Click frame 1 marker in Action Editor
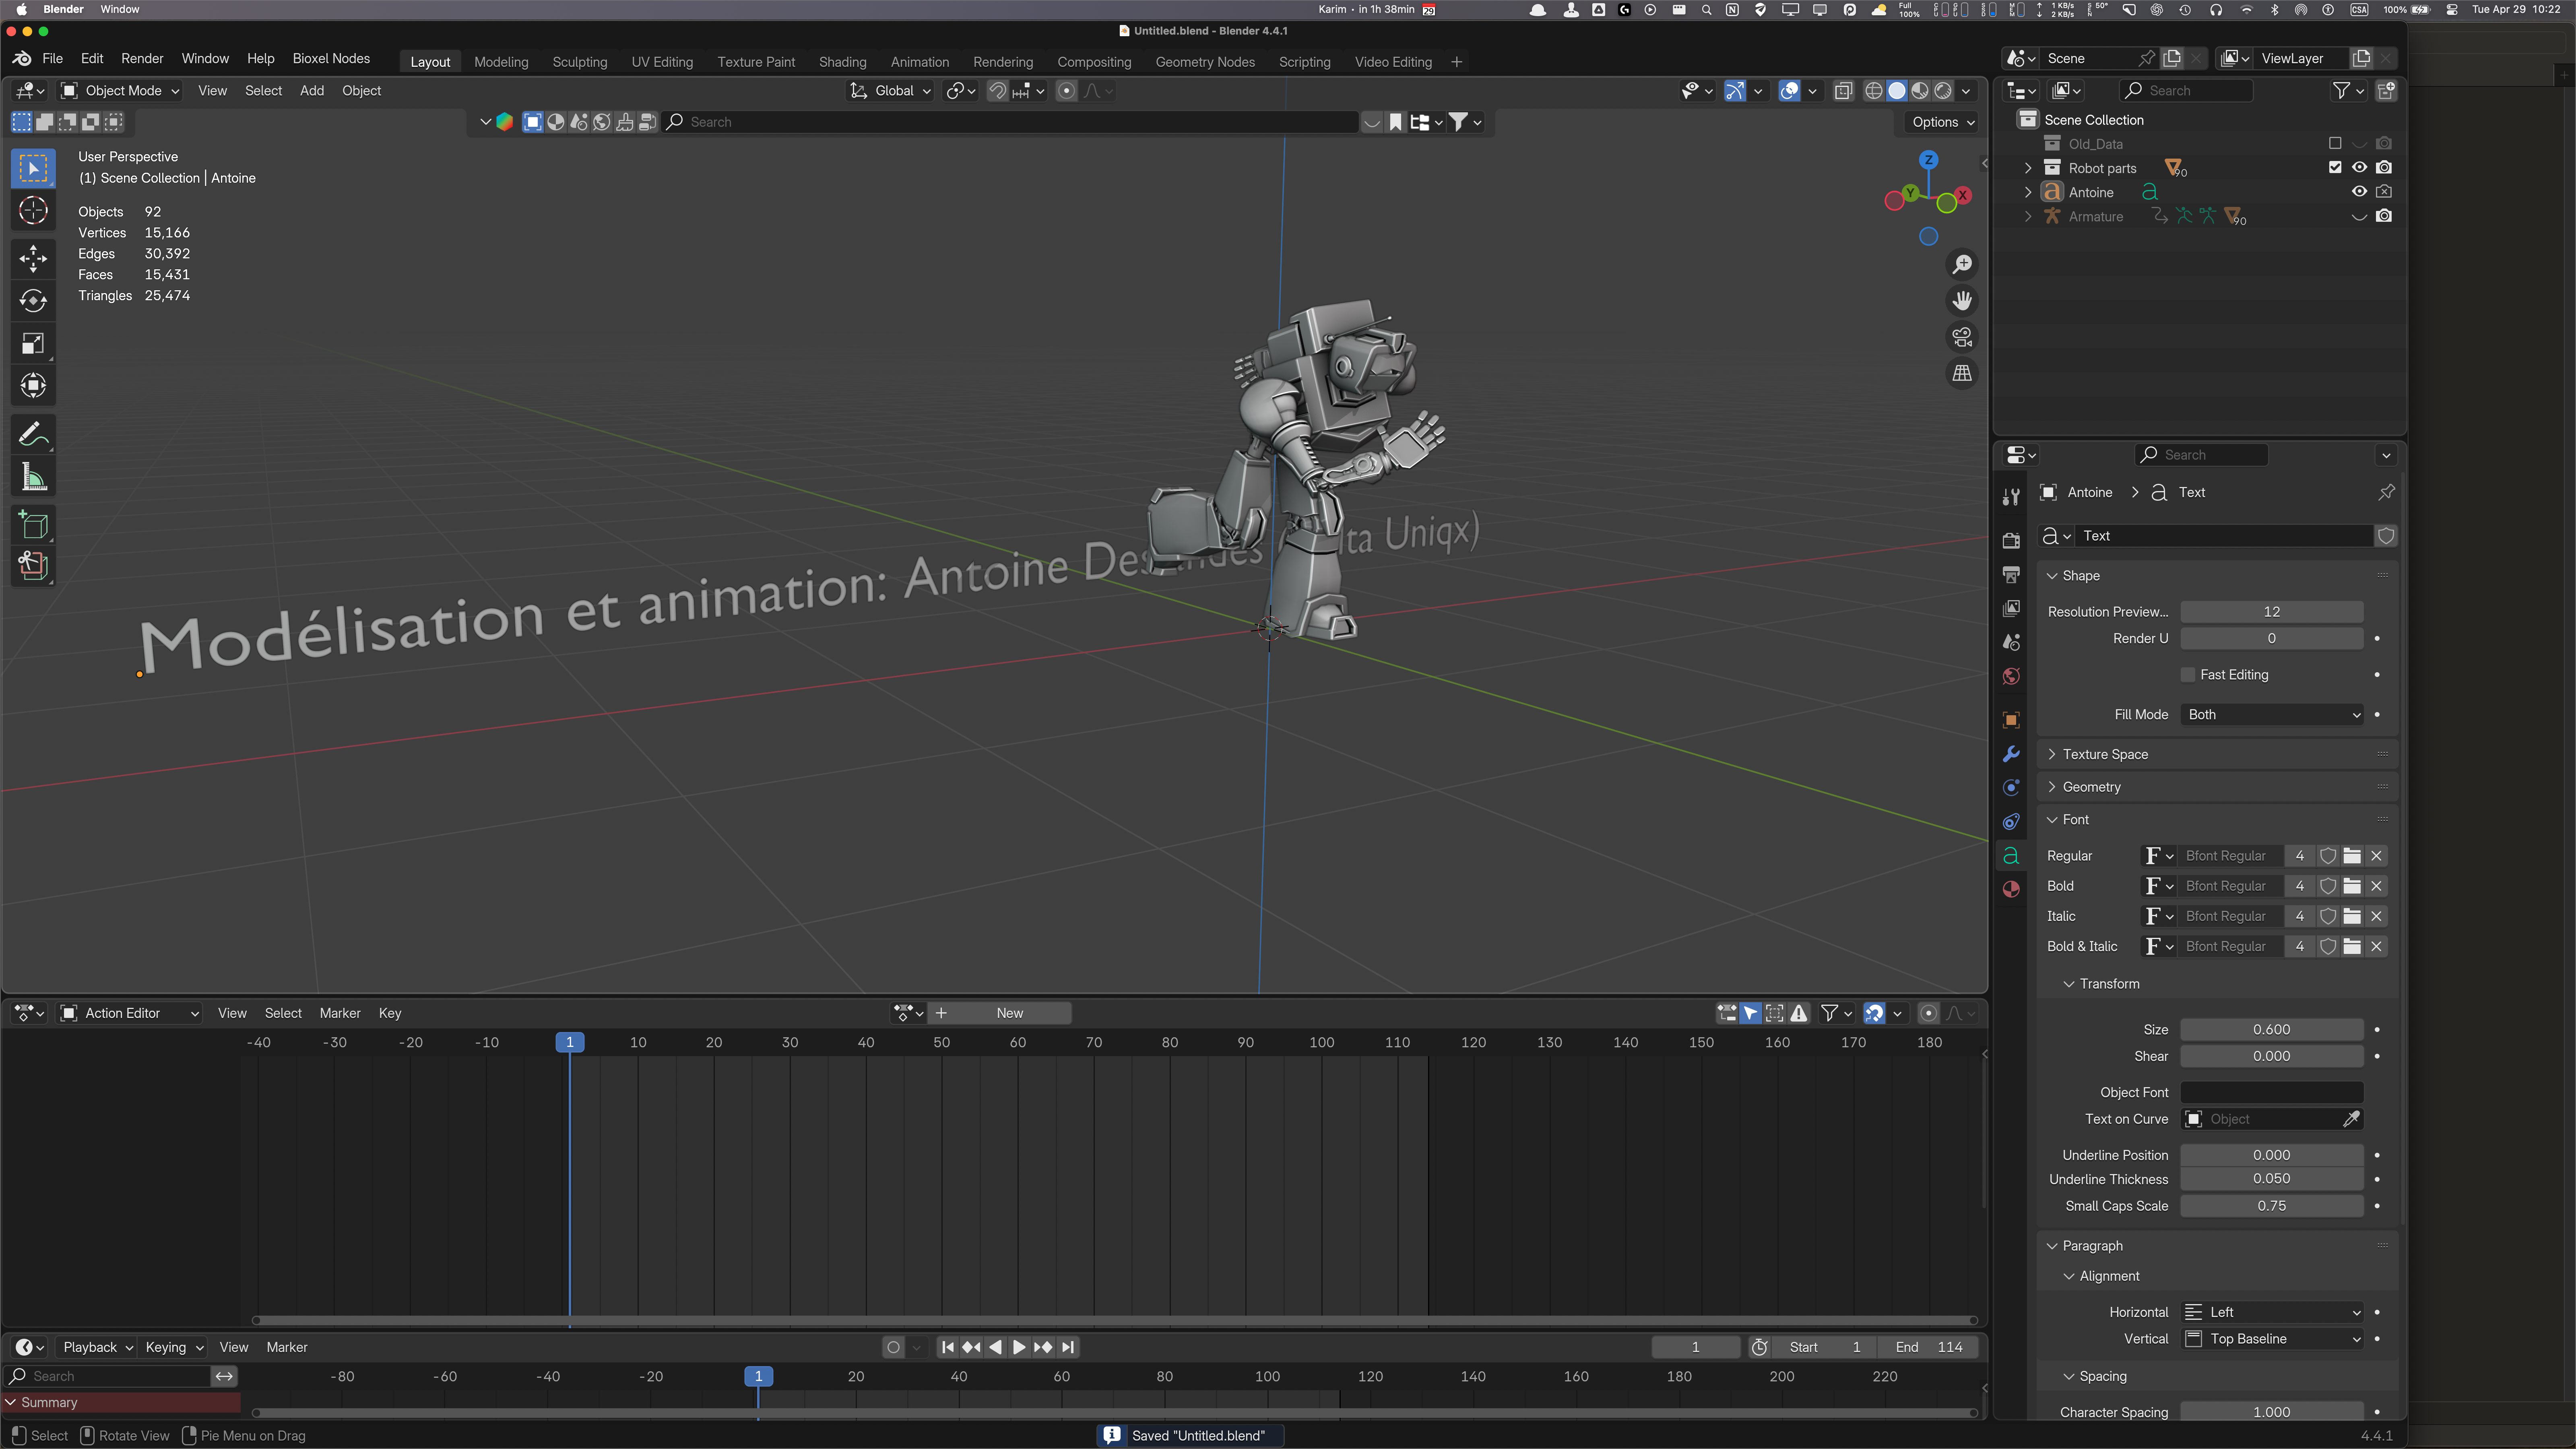 pyautogui.click(x=570, y=1043)
